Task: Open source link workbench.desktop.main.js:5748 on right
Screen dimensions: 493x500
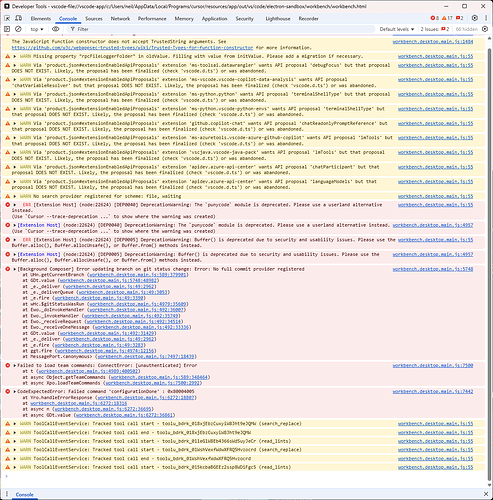Action: (433, 269)
